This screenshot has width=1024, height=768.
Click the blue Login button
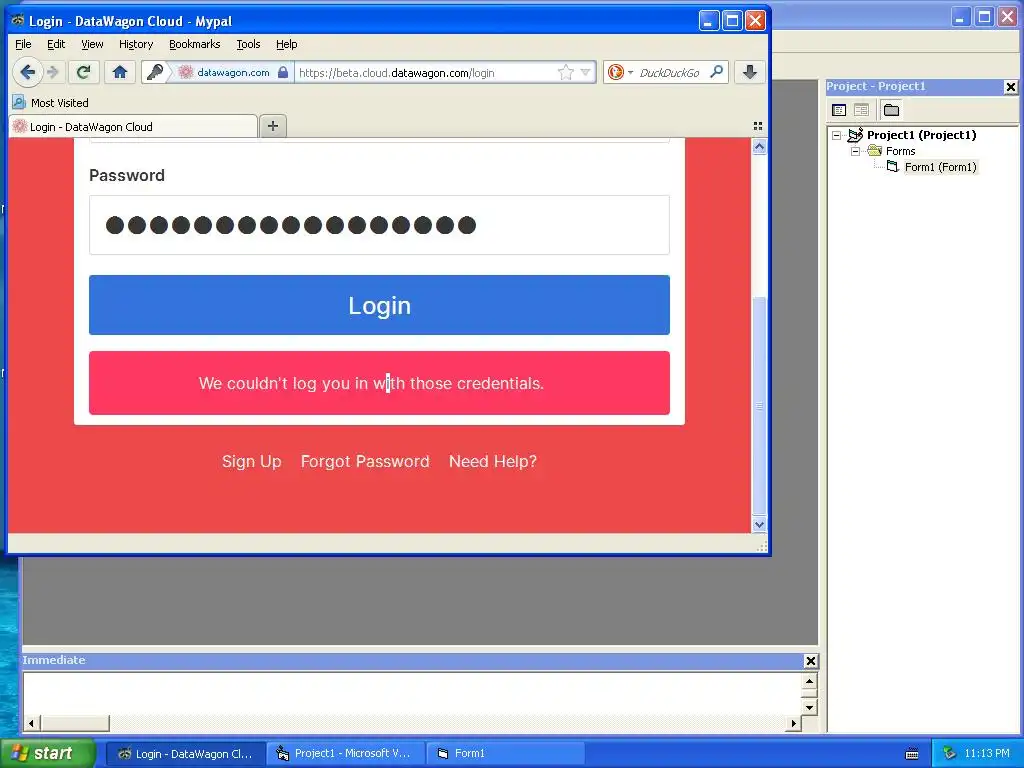coord(379,305)
